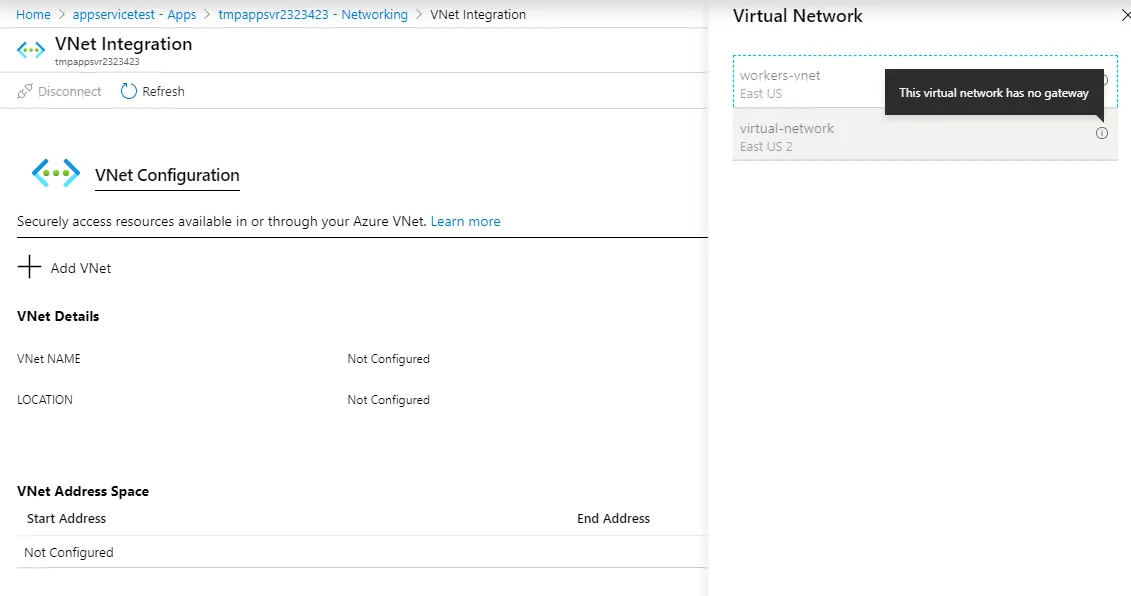Select virtual-network East US 2 entry
1131x596 pixels.
pyautogui.click(x=925, y=134)
